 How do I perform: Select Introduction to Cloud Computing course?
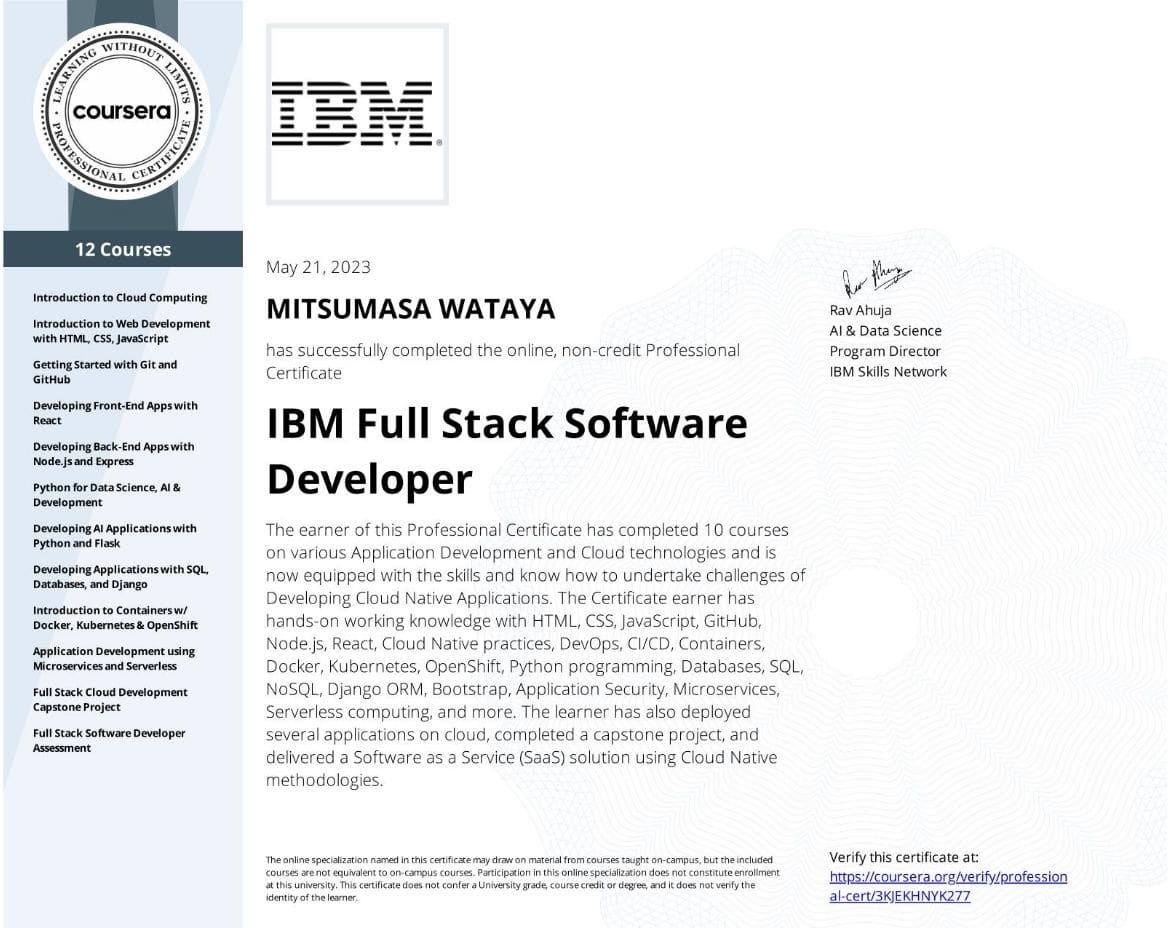pos(120,297)
